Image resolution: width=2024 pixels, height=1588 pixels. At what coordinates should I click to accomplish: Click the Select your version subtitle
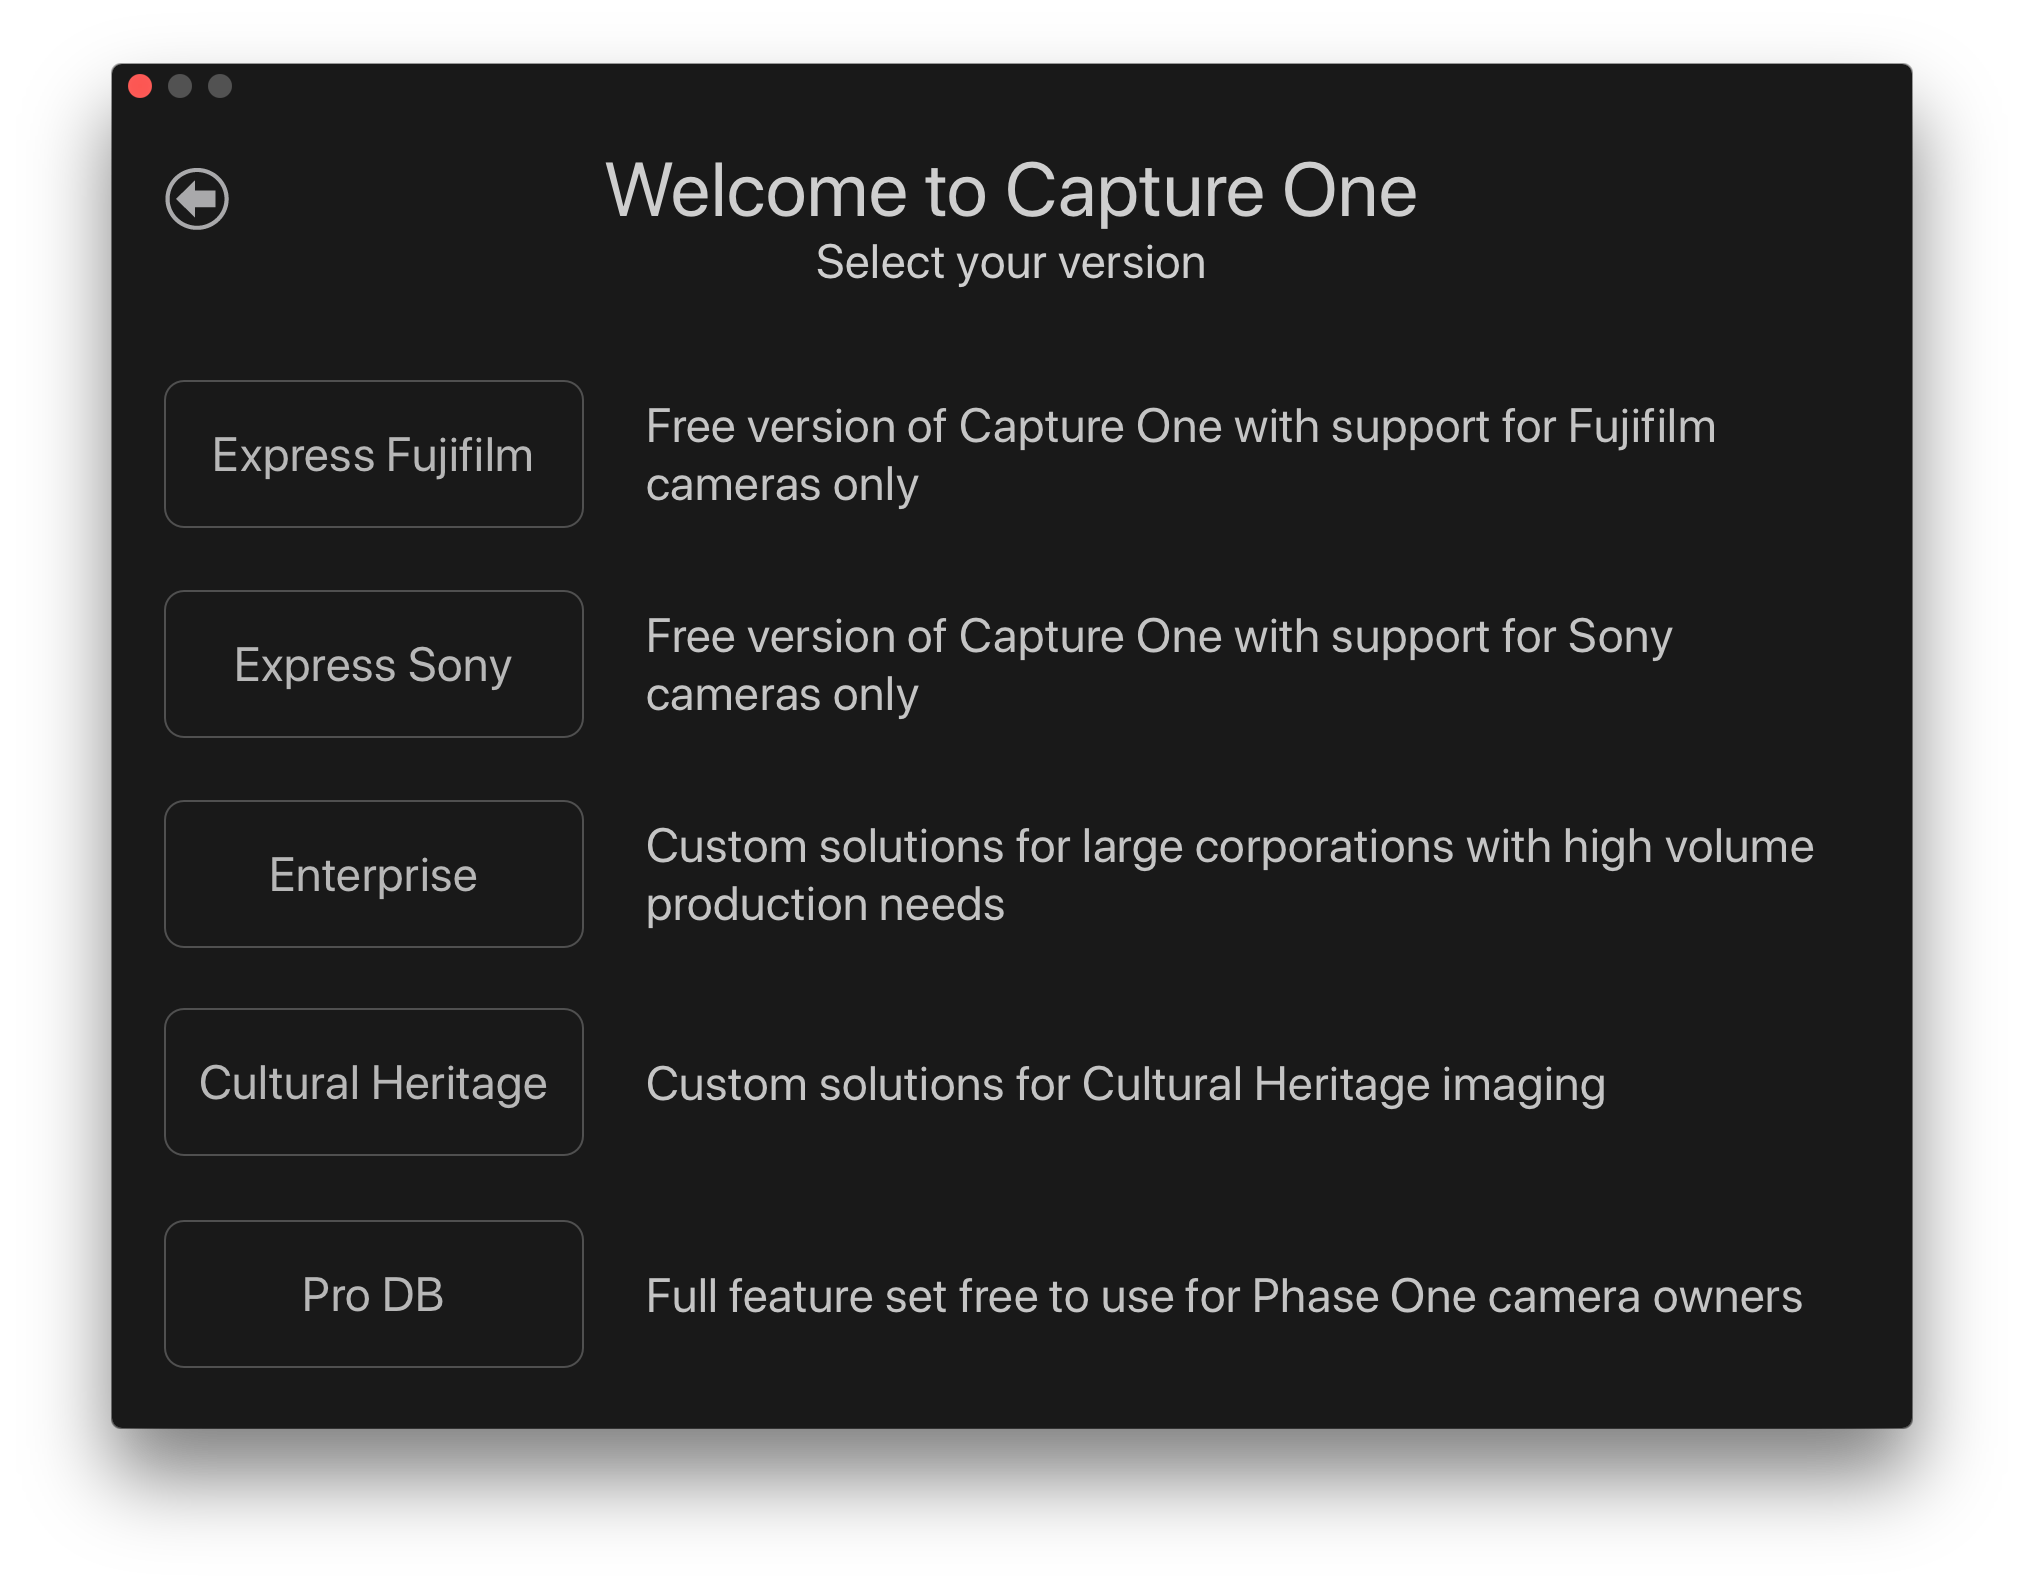(x=1011, y=263)
